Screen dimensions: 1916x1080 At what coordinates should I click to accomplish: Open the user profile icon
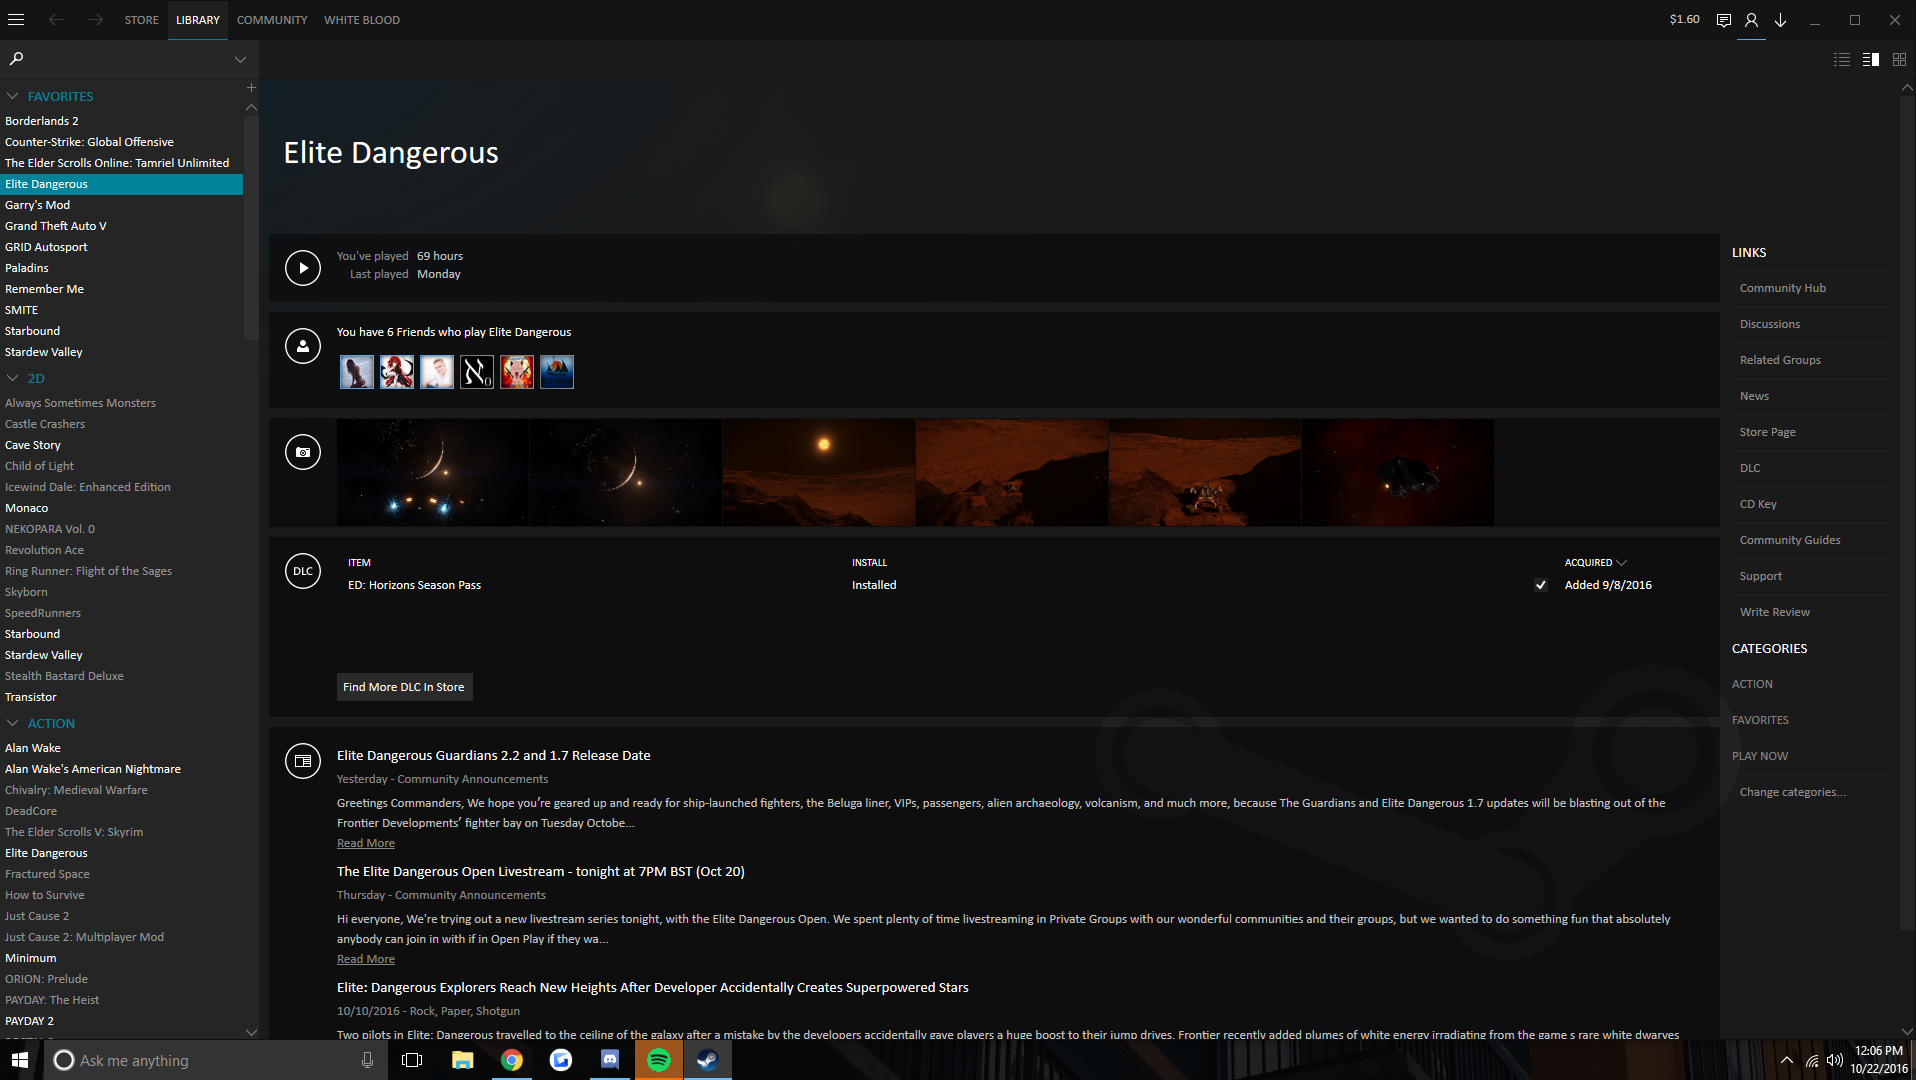1751,20
